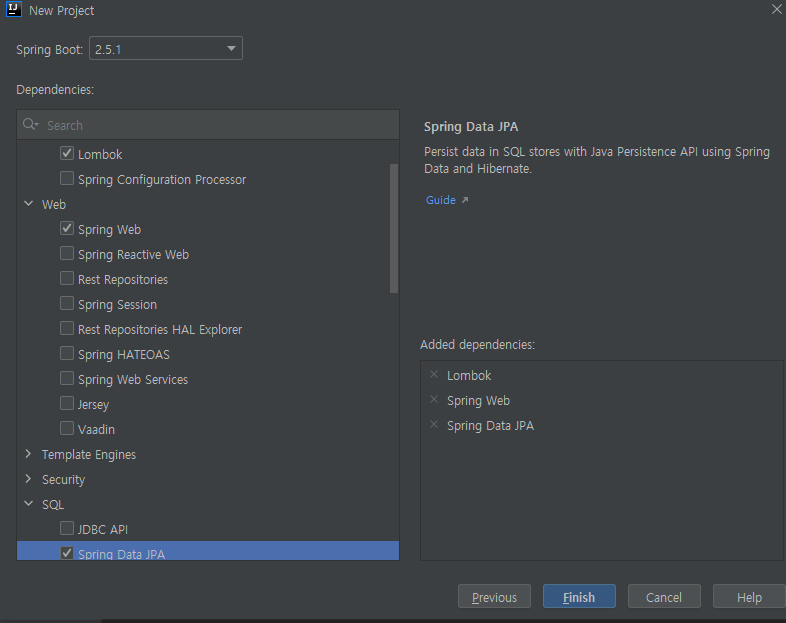
Task: Enable the Jersey checkbox
Action: (x=67, y=403)
